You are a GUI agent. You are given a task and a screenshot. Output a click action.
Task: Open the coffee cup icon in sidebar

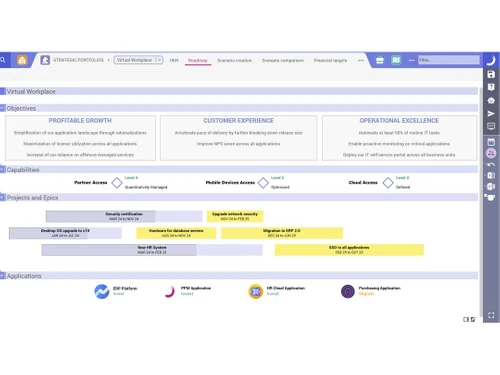coord(490,197)
